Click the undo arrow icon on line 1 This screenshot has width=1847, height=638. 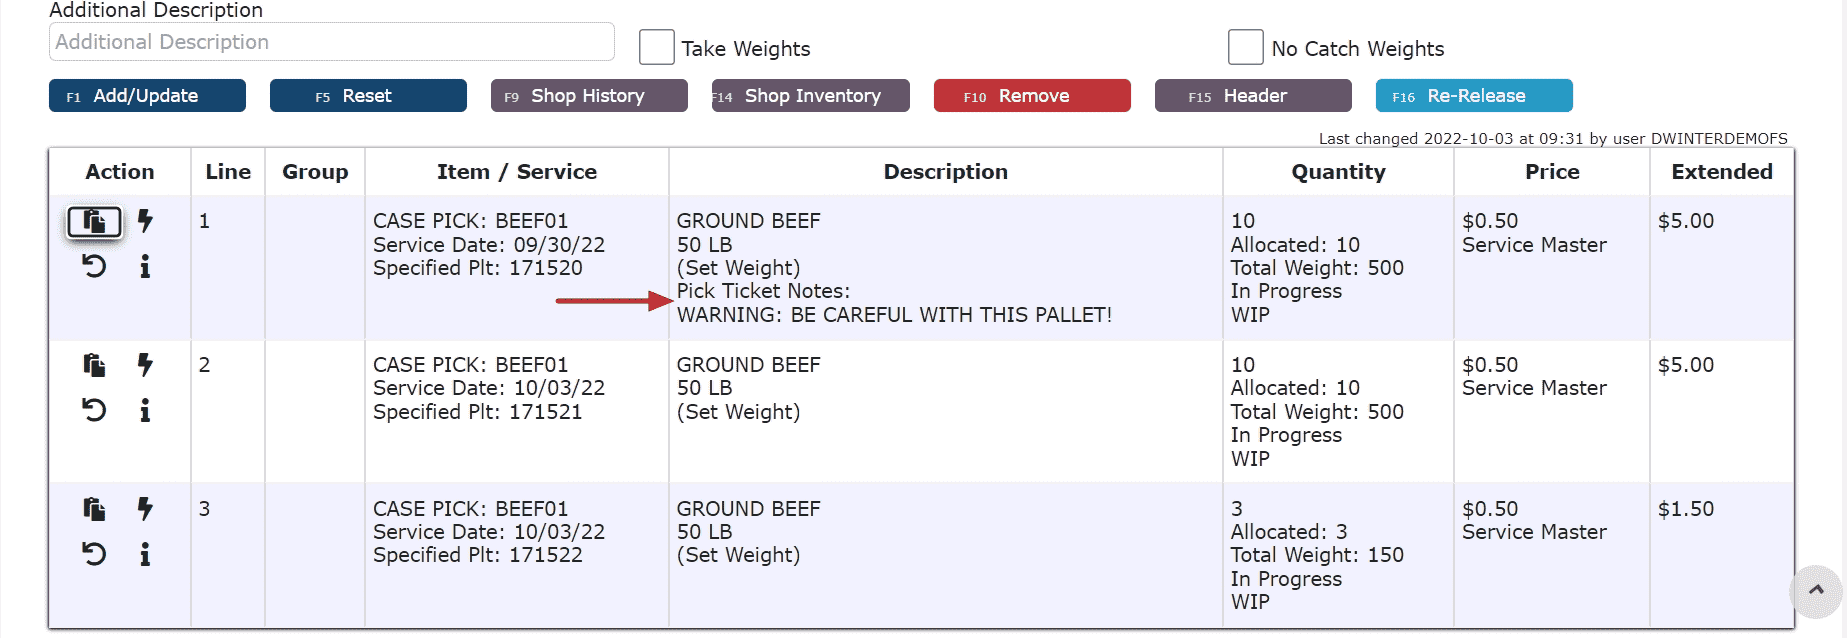[94, 266]
